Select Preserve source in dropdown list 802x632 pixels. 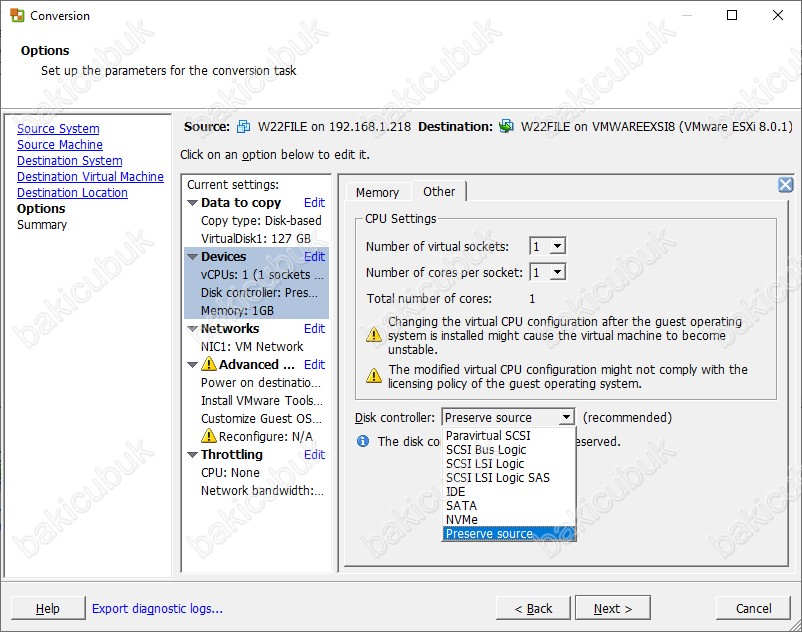(x=509, y=534)
